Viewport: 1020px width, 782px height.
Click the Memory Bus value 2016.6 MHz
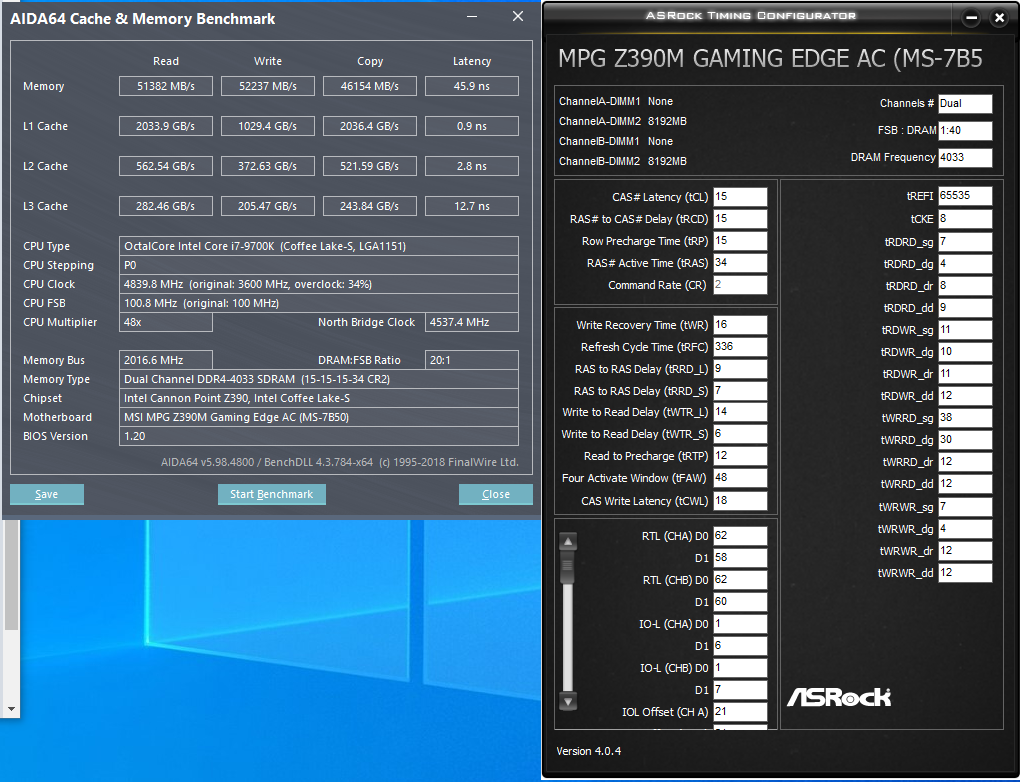pos(166,360)
